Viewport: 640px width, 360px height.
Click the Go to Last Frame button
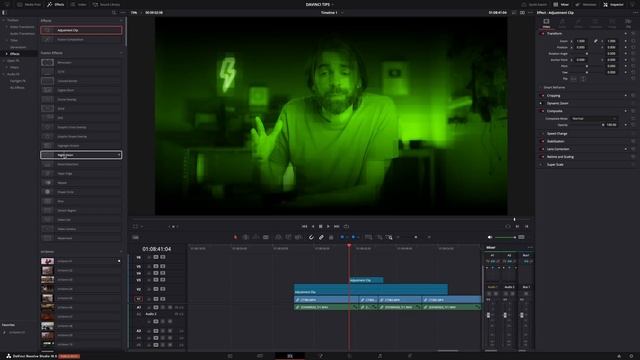coord(337,226)
